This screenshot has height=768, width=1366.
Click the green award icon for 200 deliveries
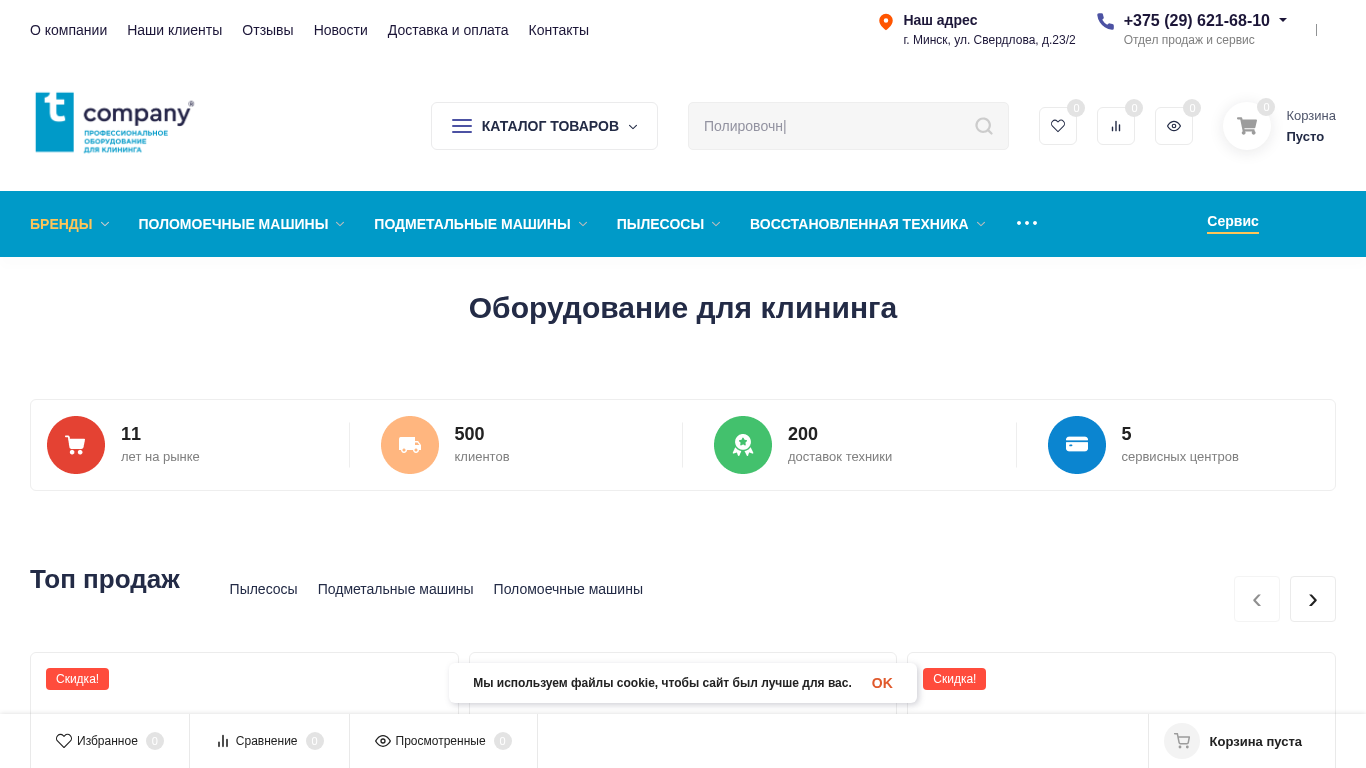coord(743,445)
